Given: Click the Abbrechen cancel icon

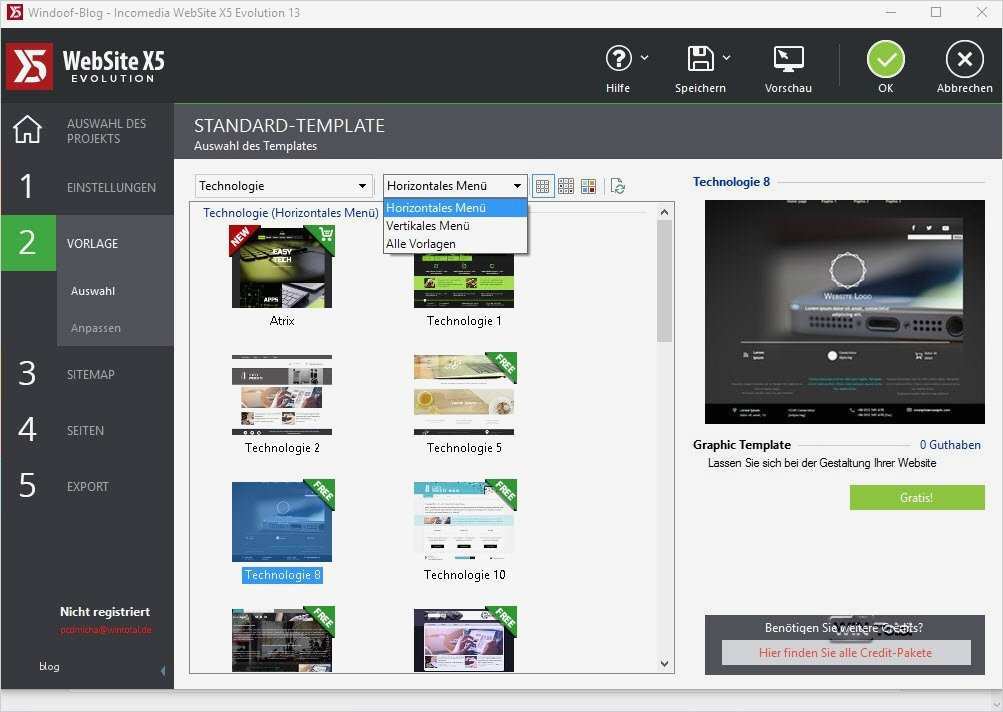Looking at the screenshot, I should pyautogui.click(x=965, y=59).
